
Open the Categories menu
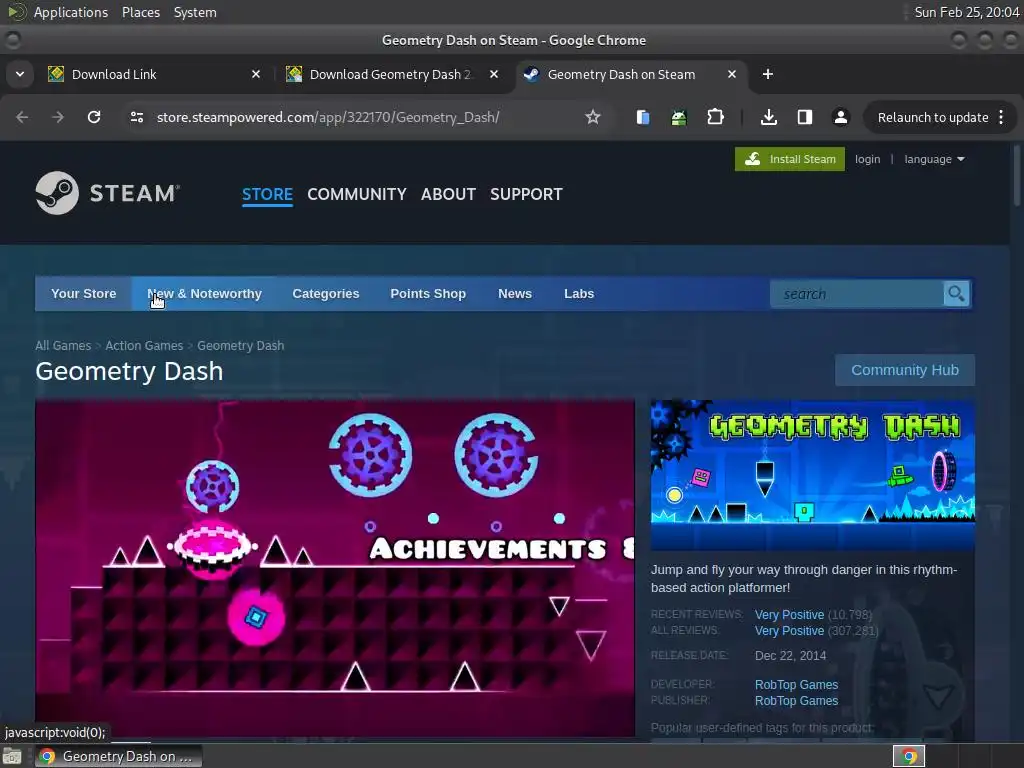coord(326,294)
